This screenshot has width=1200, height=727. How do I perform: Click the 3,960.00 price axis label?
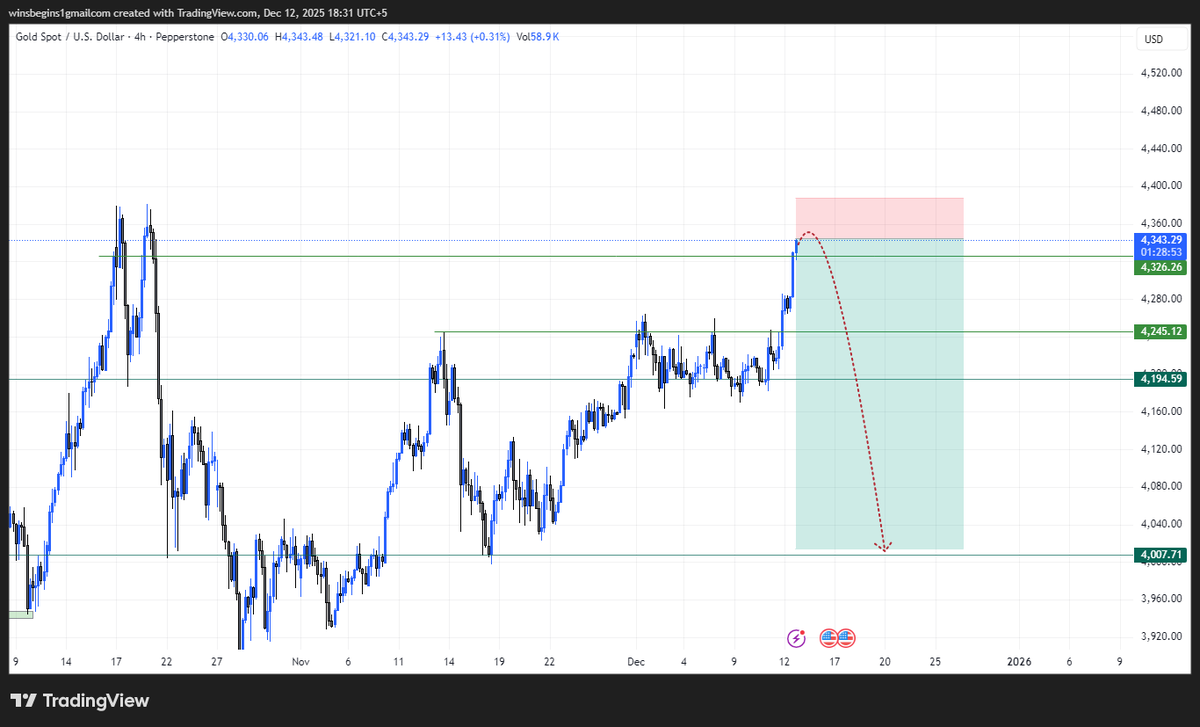[x=1161, y=599]
